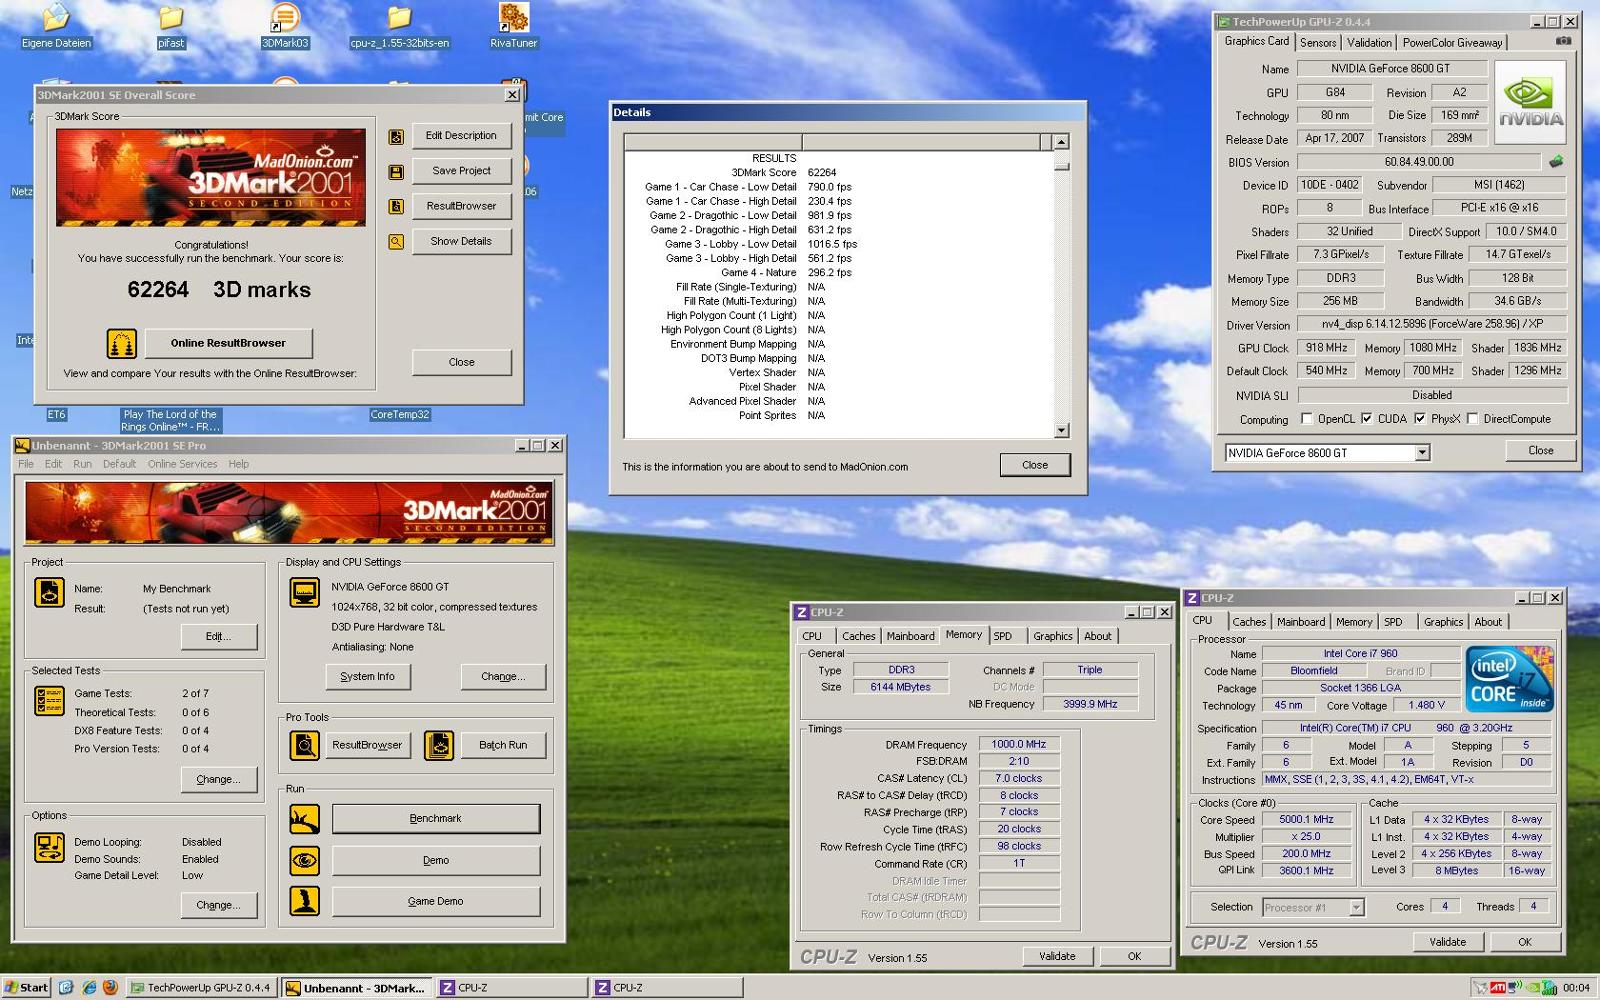Click Validate in CPU-Z processor window
Viewport: 1600px width, 1000px height.
pyautogui.click(x=1447, y=942)
